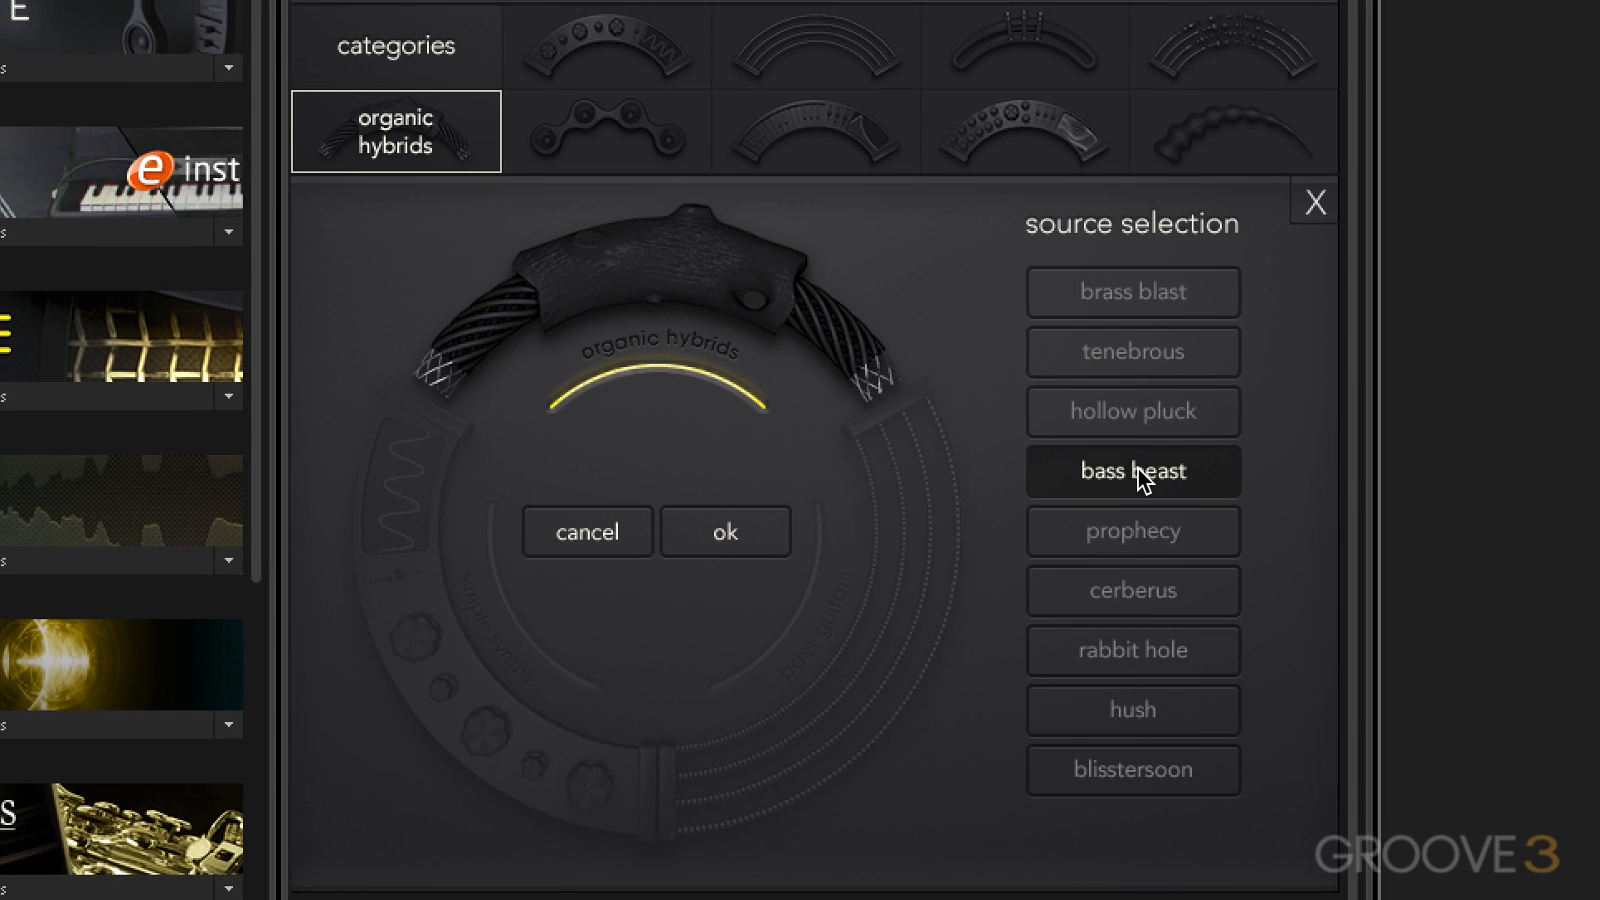Open dropdown under the golden saxophone library
Screen dimensions: 1600x900
click(x=229, y=888)
